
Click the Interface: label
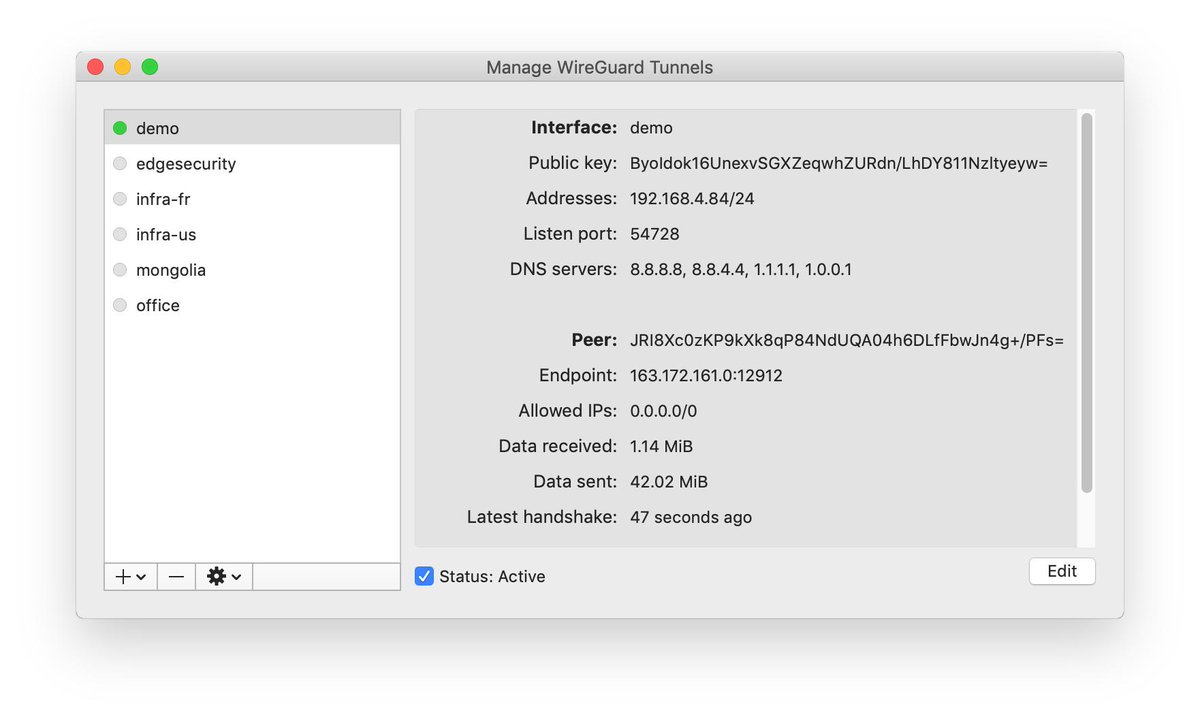[574, 128]
